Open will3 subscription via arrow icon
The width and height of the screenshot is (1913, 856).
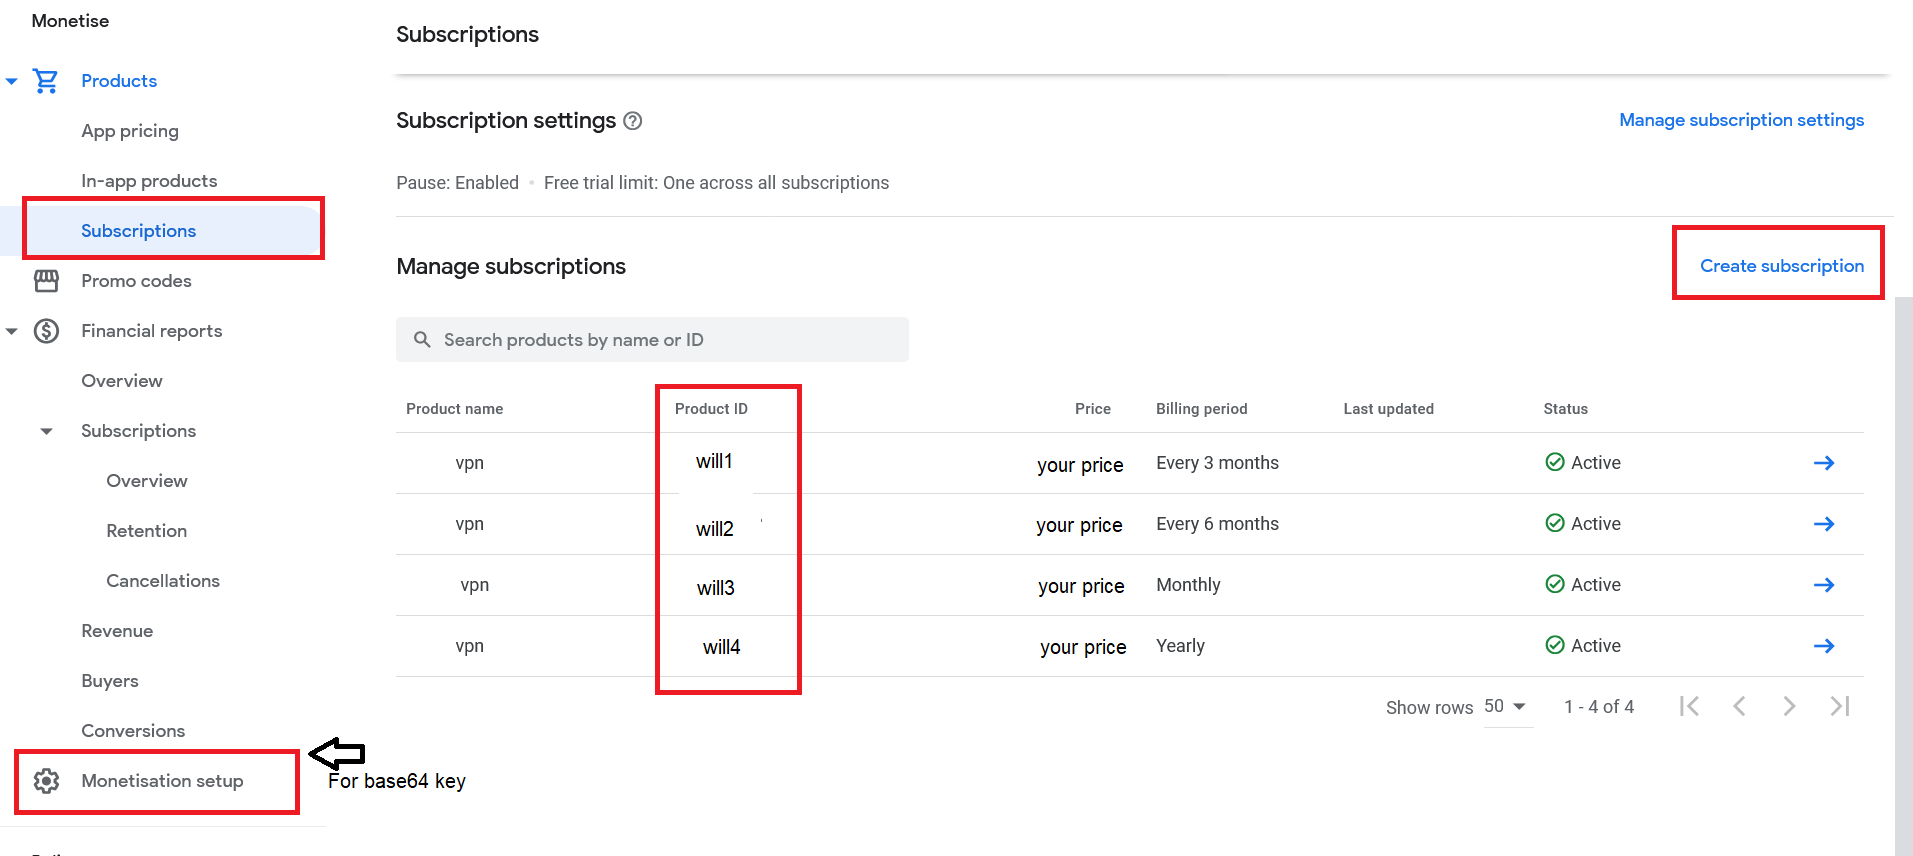coord(1824,585)
